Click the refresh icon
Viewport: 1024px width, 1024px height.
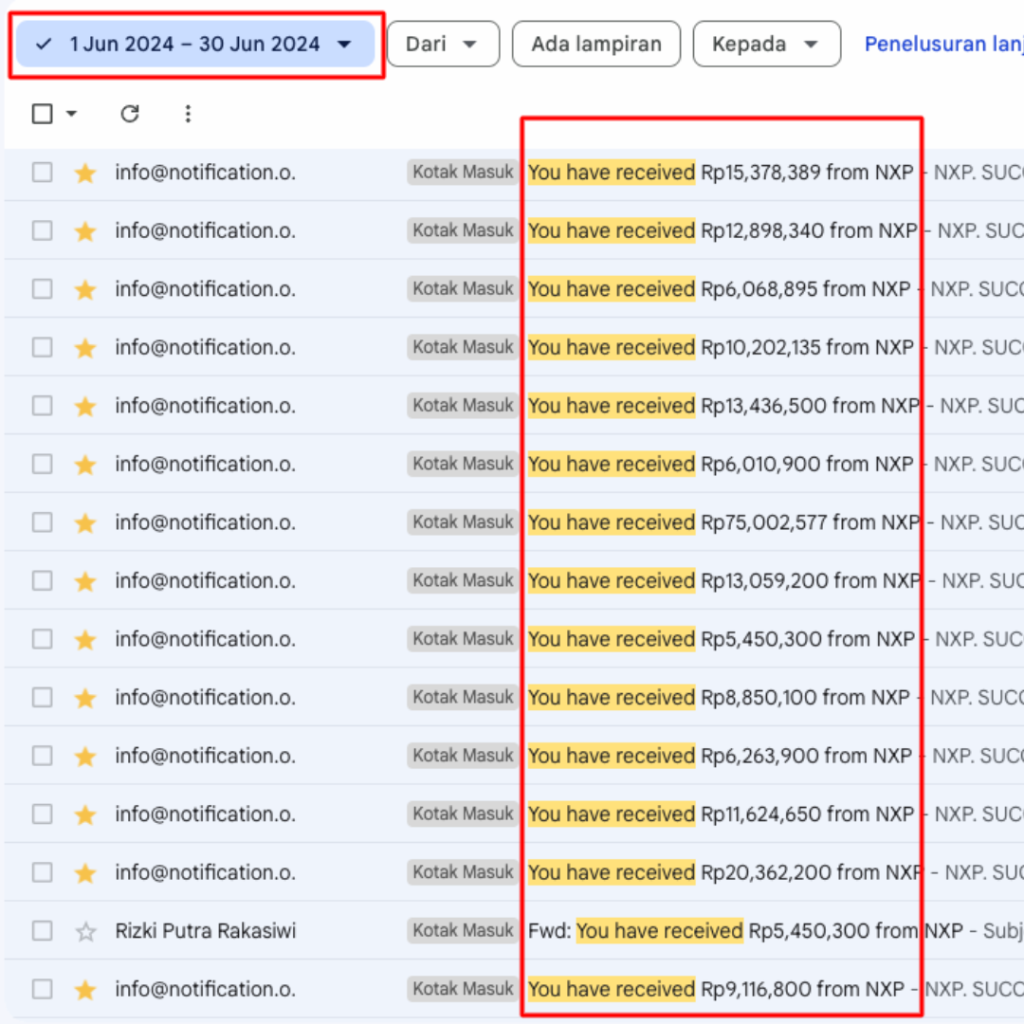(130, 114)
